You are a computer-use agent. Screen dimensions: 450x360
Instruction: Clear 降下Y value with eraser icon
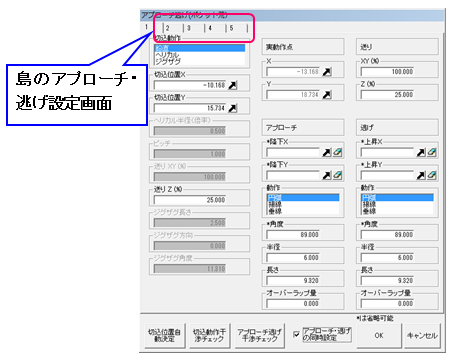[337, 175]
